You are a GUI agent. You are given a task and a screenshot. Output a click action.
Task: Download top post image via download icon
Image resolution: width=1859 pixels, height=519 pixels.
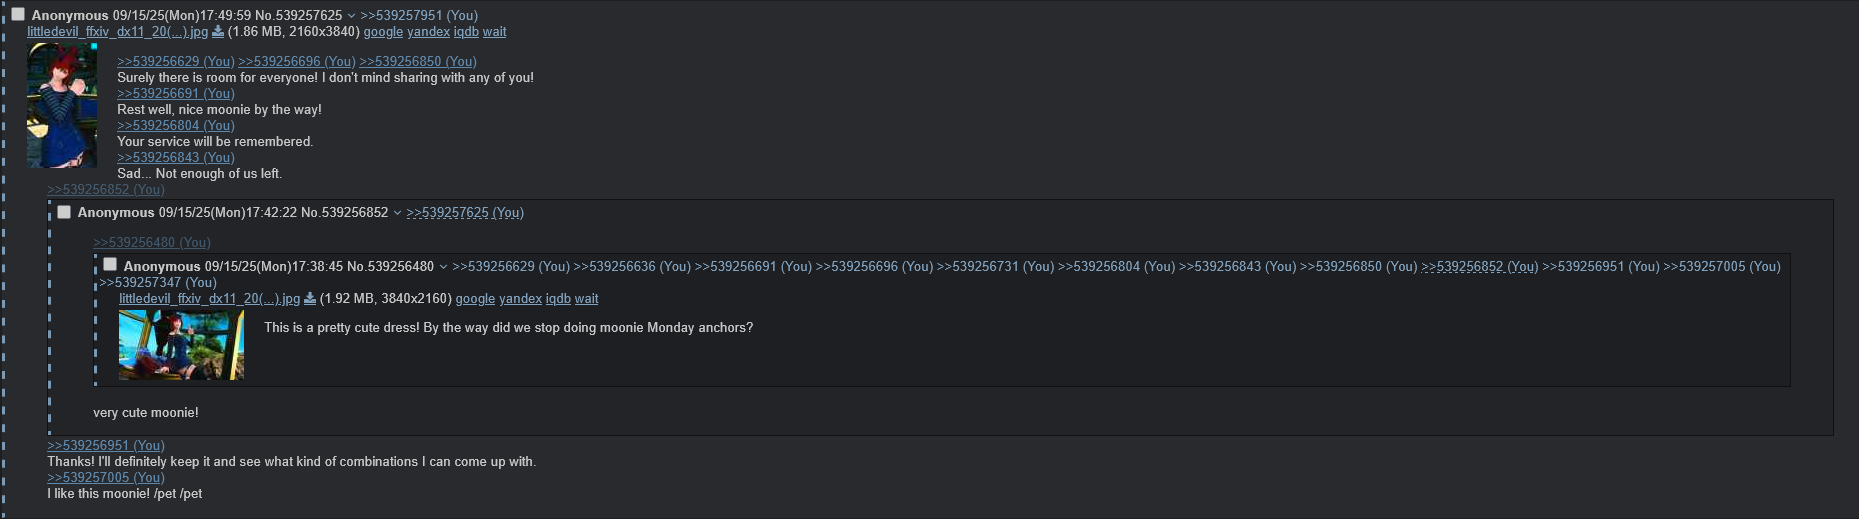(218, 32)
